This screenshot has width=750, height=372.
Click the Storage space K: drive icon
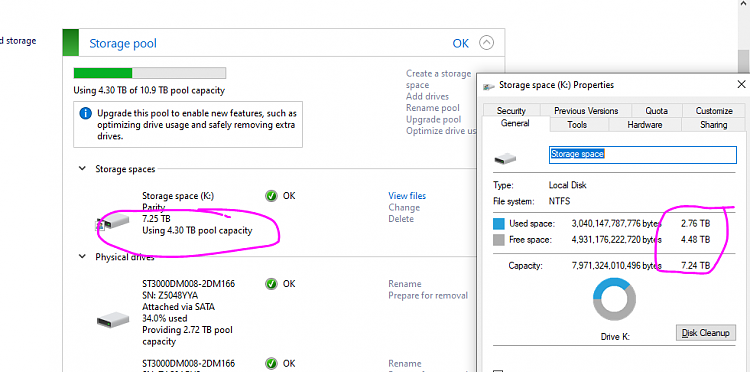113,222
